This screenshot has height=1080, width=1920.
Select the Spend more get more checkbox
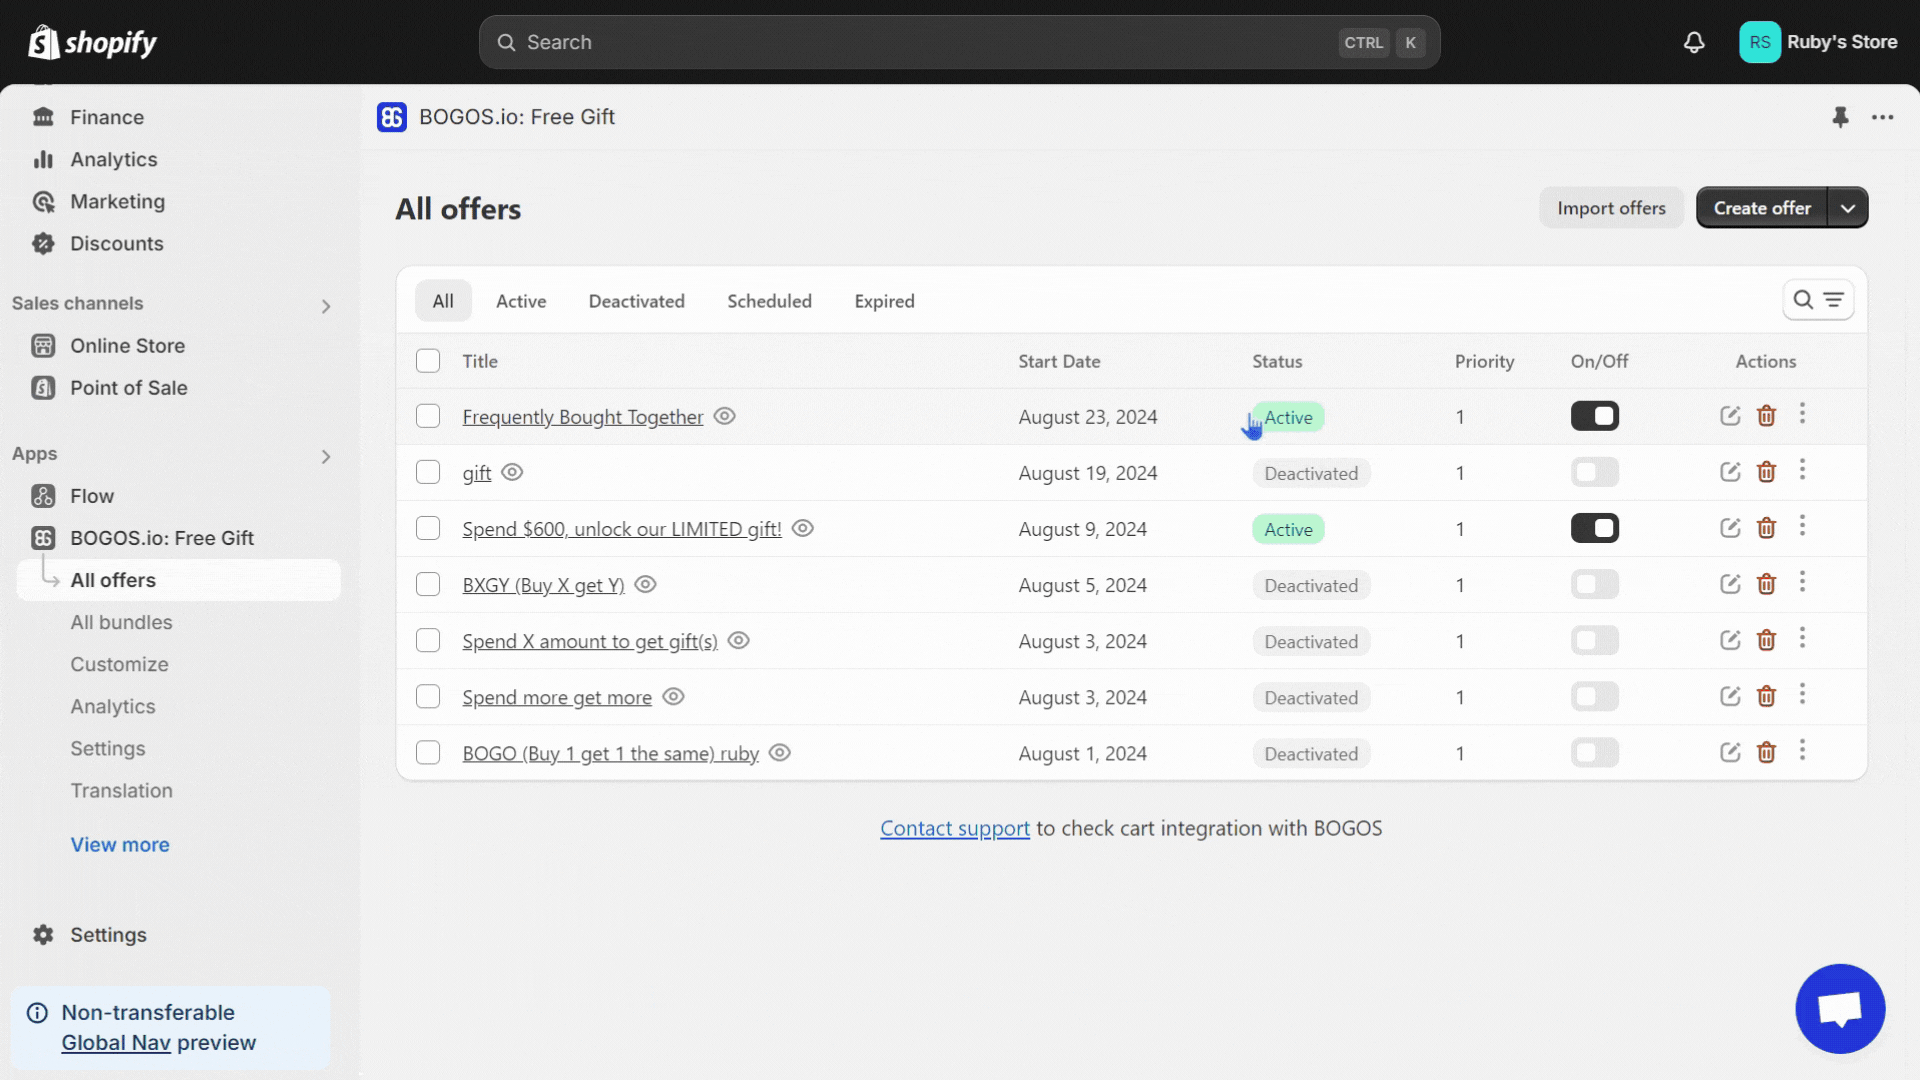[428, 697]
